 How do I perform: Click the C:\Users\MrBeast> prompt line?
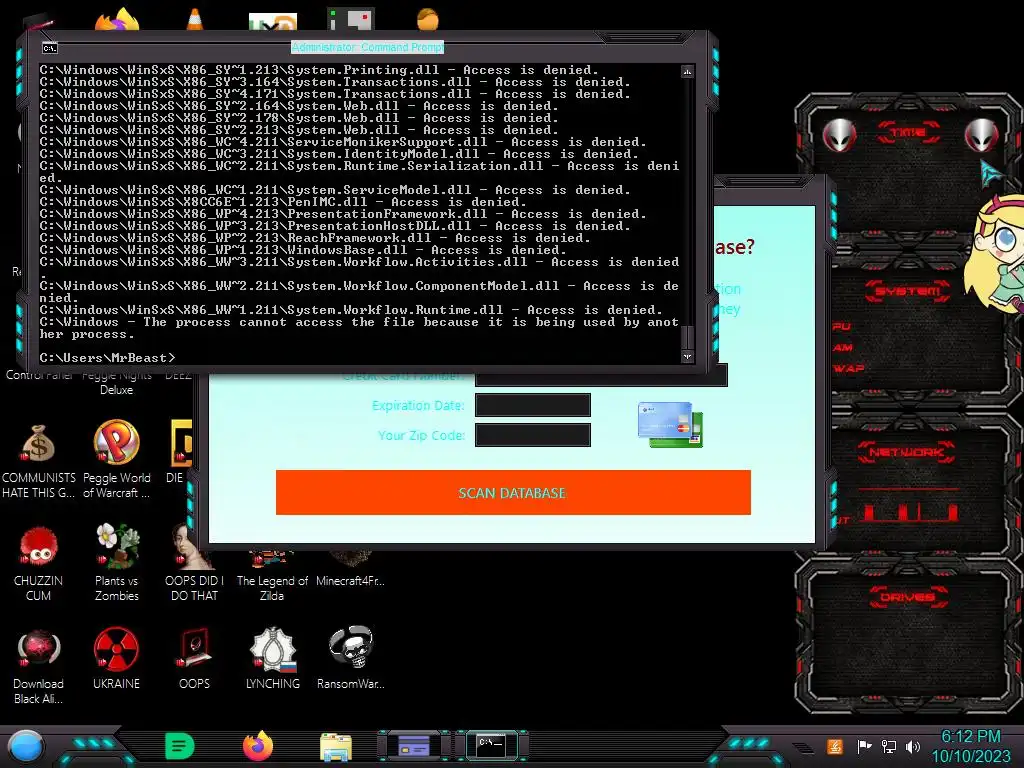[x=108, y=358]
